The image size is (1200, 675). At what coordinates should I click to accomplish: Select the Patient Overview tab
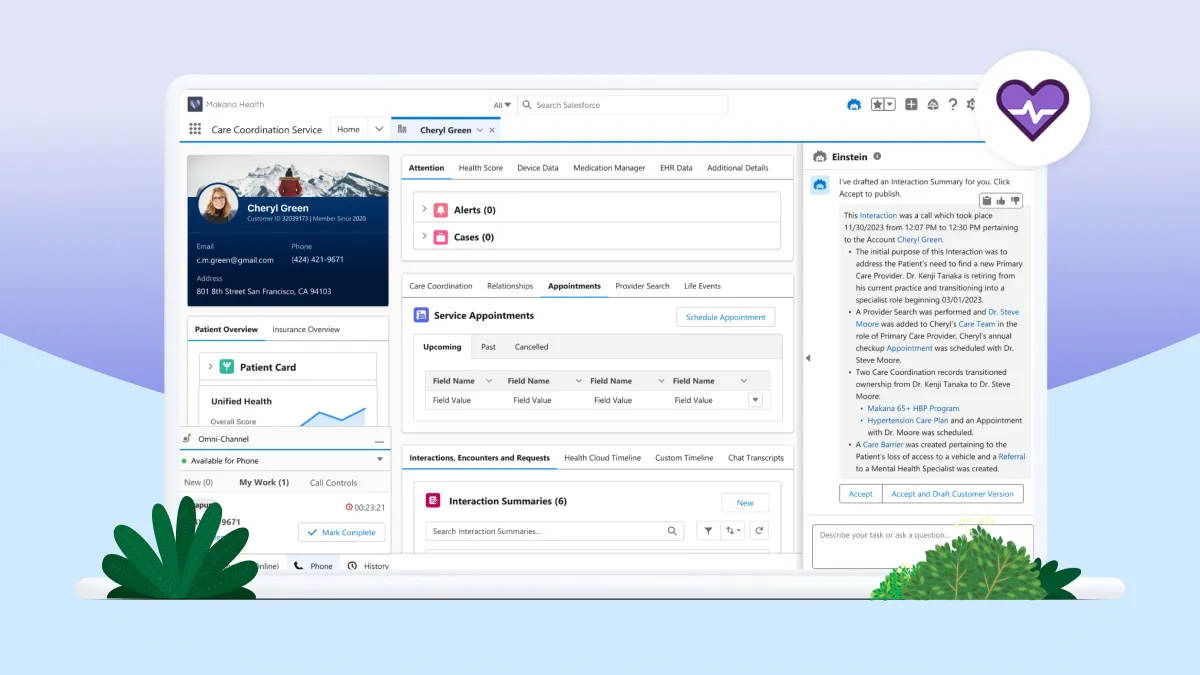[226, 329]
